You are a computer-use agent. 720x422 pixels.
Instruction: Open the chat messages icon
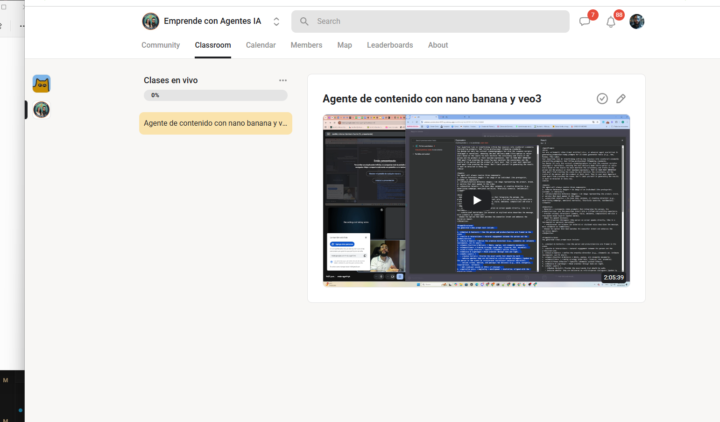tap(584, 22)
